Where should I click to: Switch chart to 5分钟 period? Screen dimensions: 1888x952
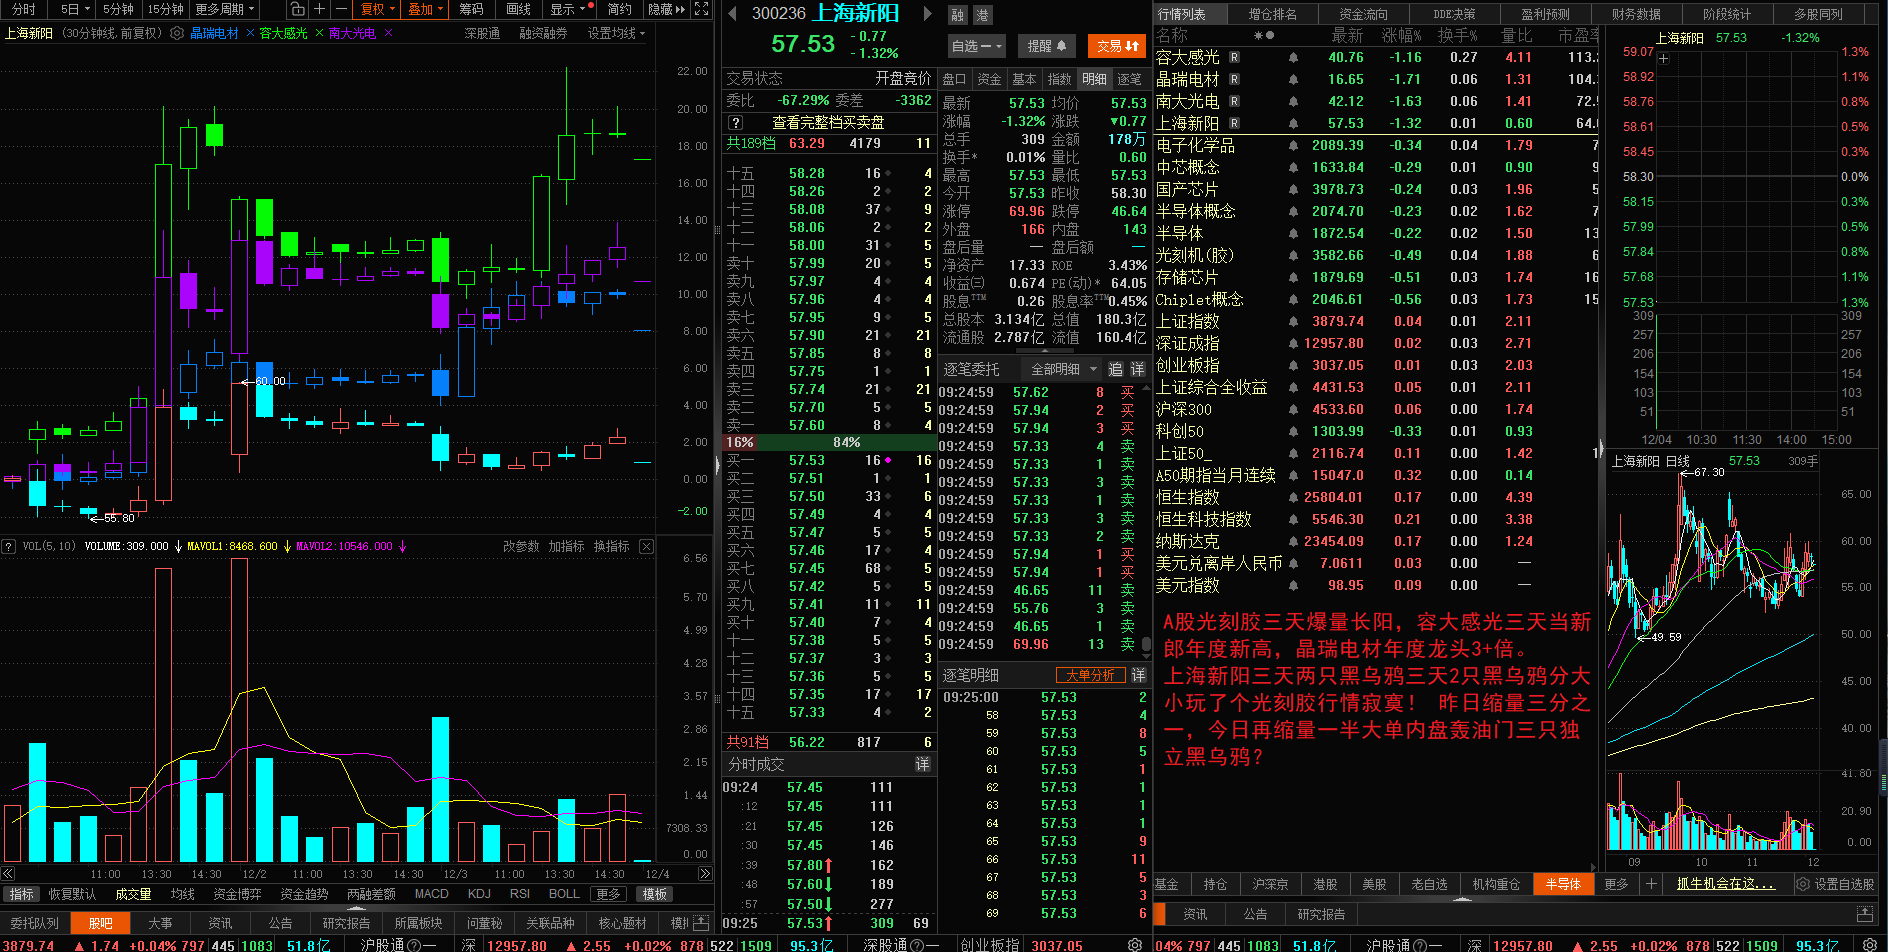coord(118,9)
